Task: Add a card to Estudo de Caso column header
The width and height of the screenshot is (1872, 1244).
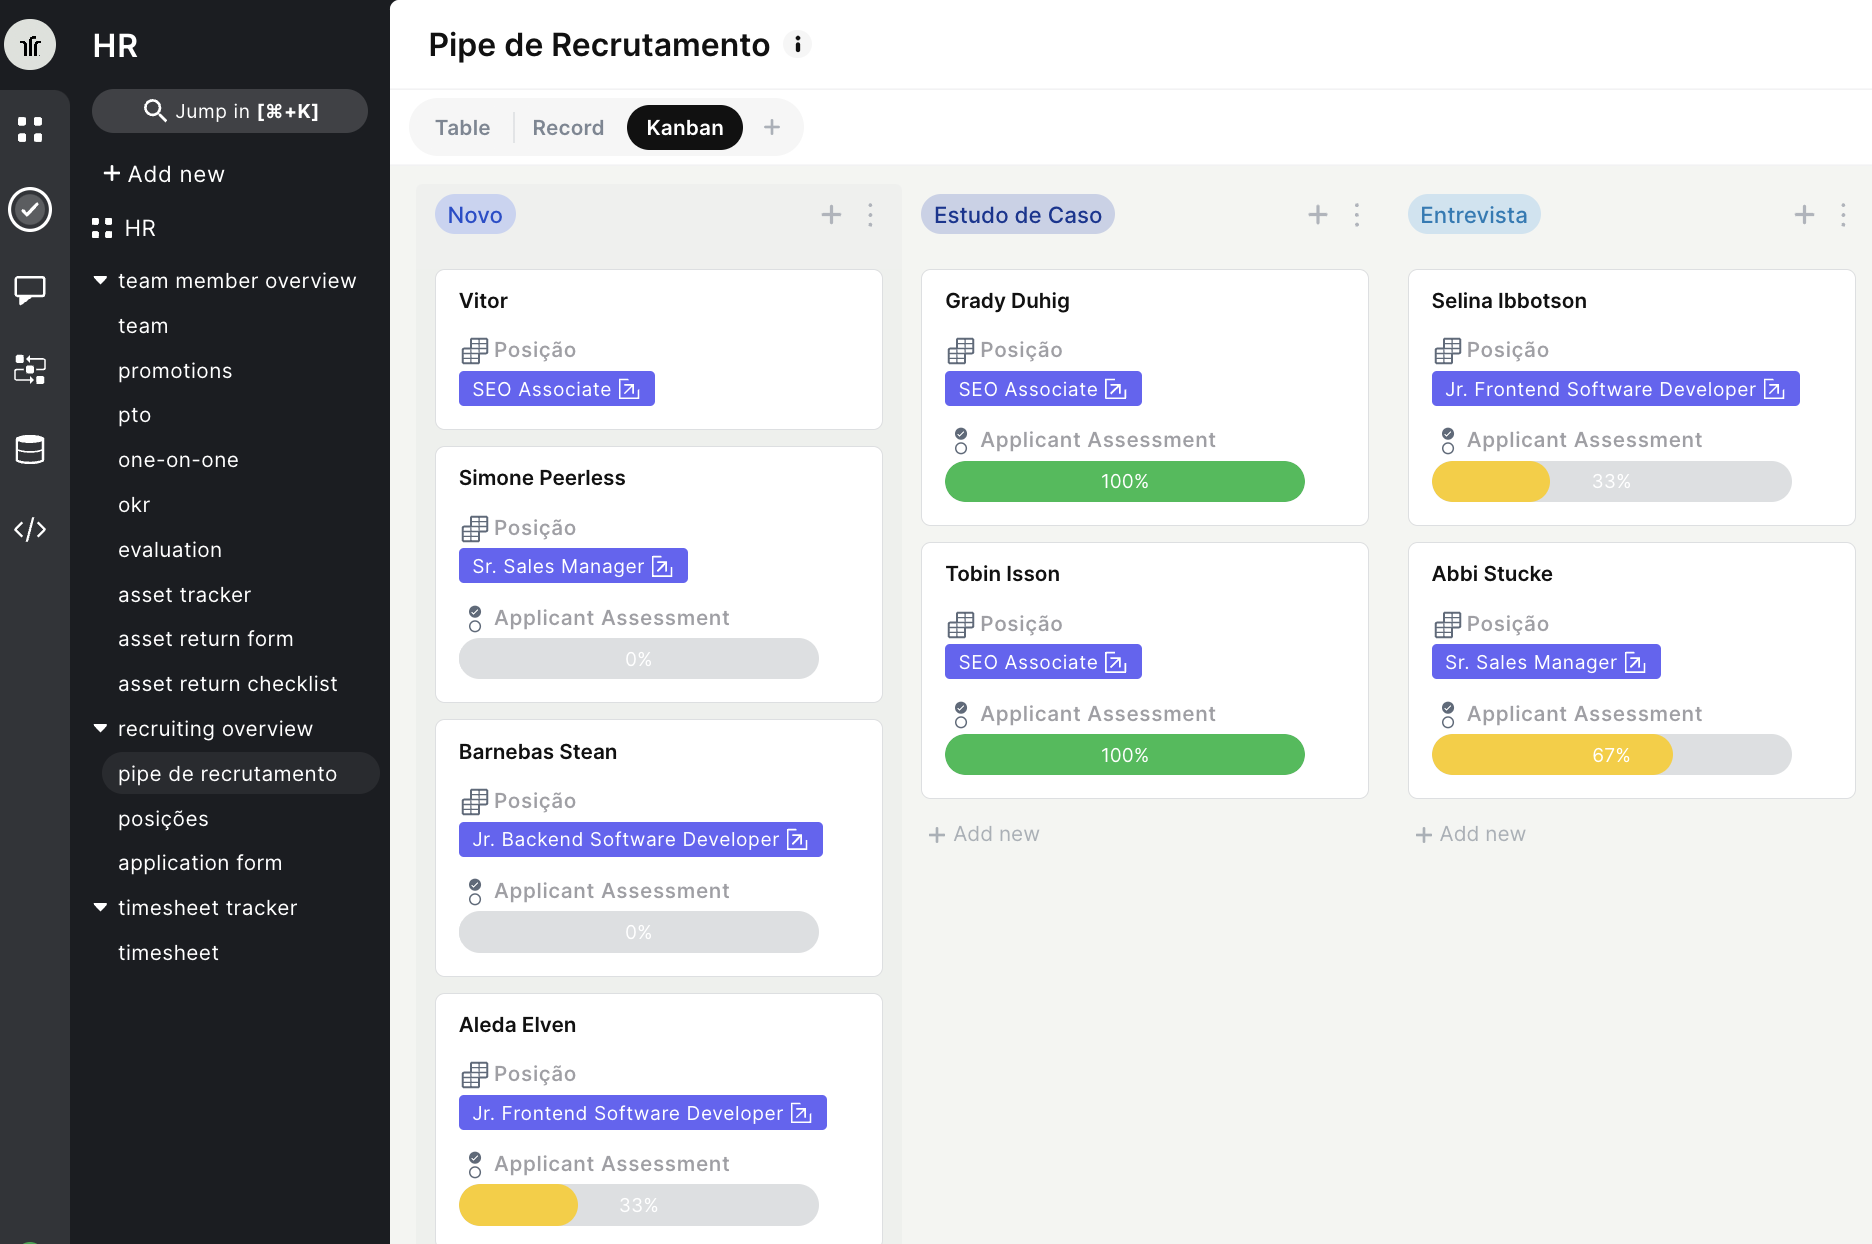Action: pos(1318,215)
